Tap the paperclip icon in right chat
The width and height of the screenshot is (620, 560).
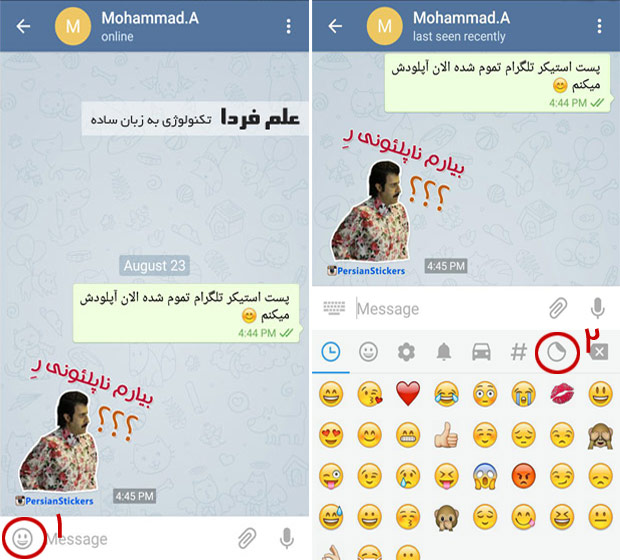pyautogui.click(x=558, y=308)
